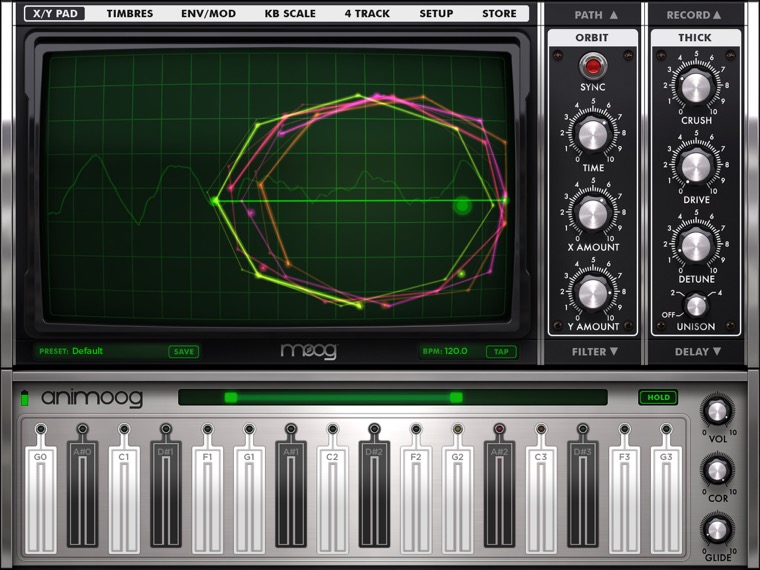Play the A#1 black key
This screenshot has width=760, height=570.
(291, 494)
